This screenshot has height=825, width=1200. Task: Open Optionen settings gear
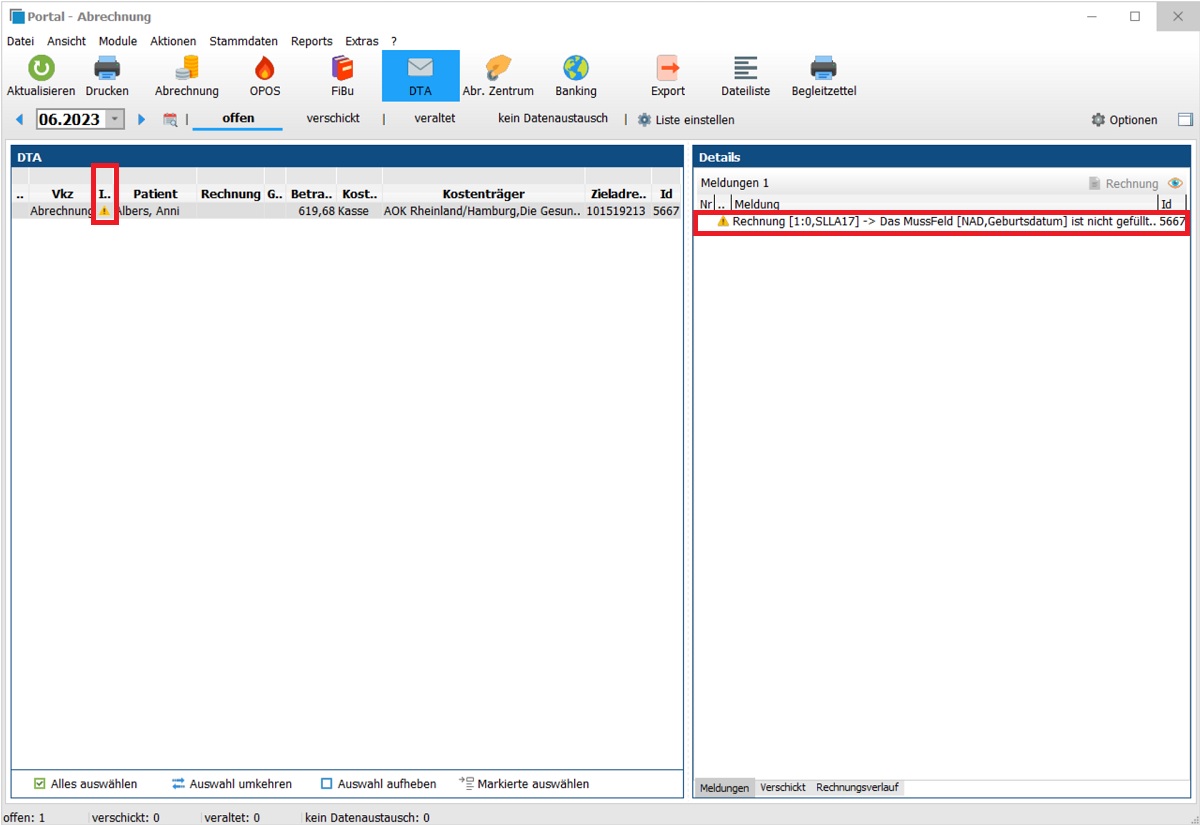1124,120
